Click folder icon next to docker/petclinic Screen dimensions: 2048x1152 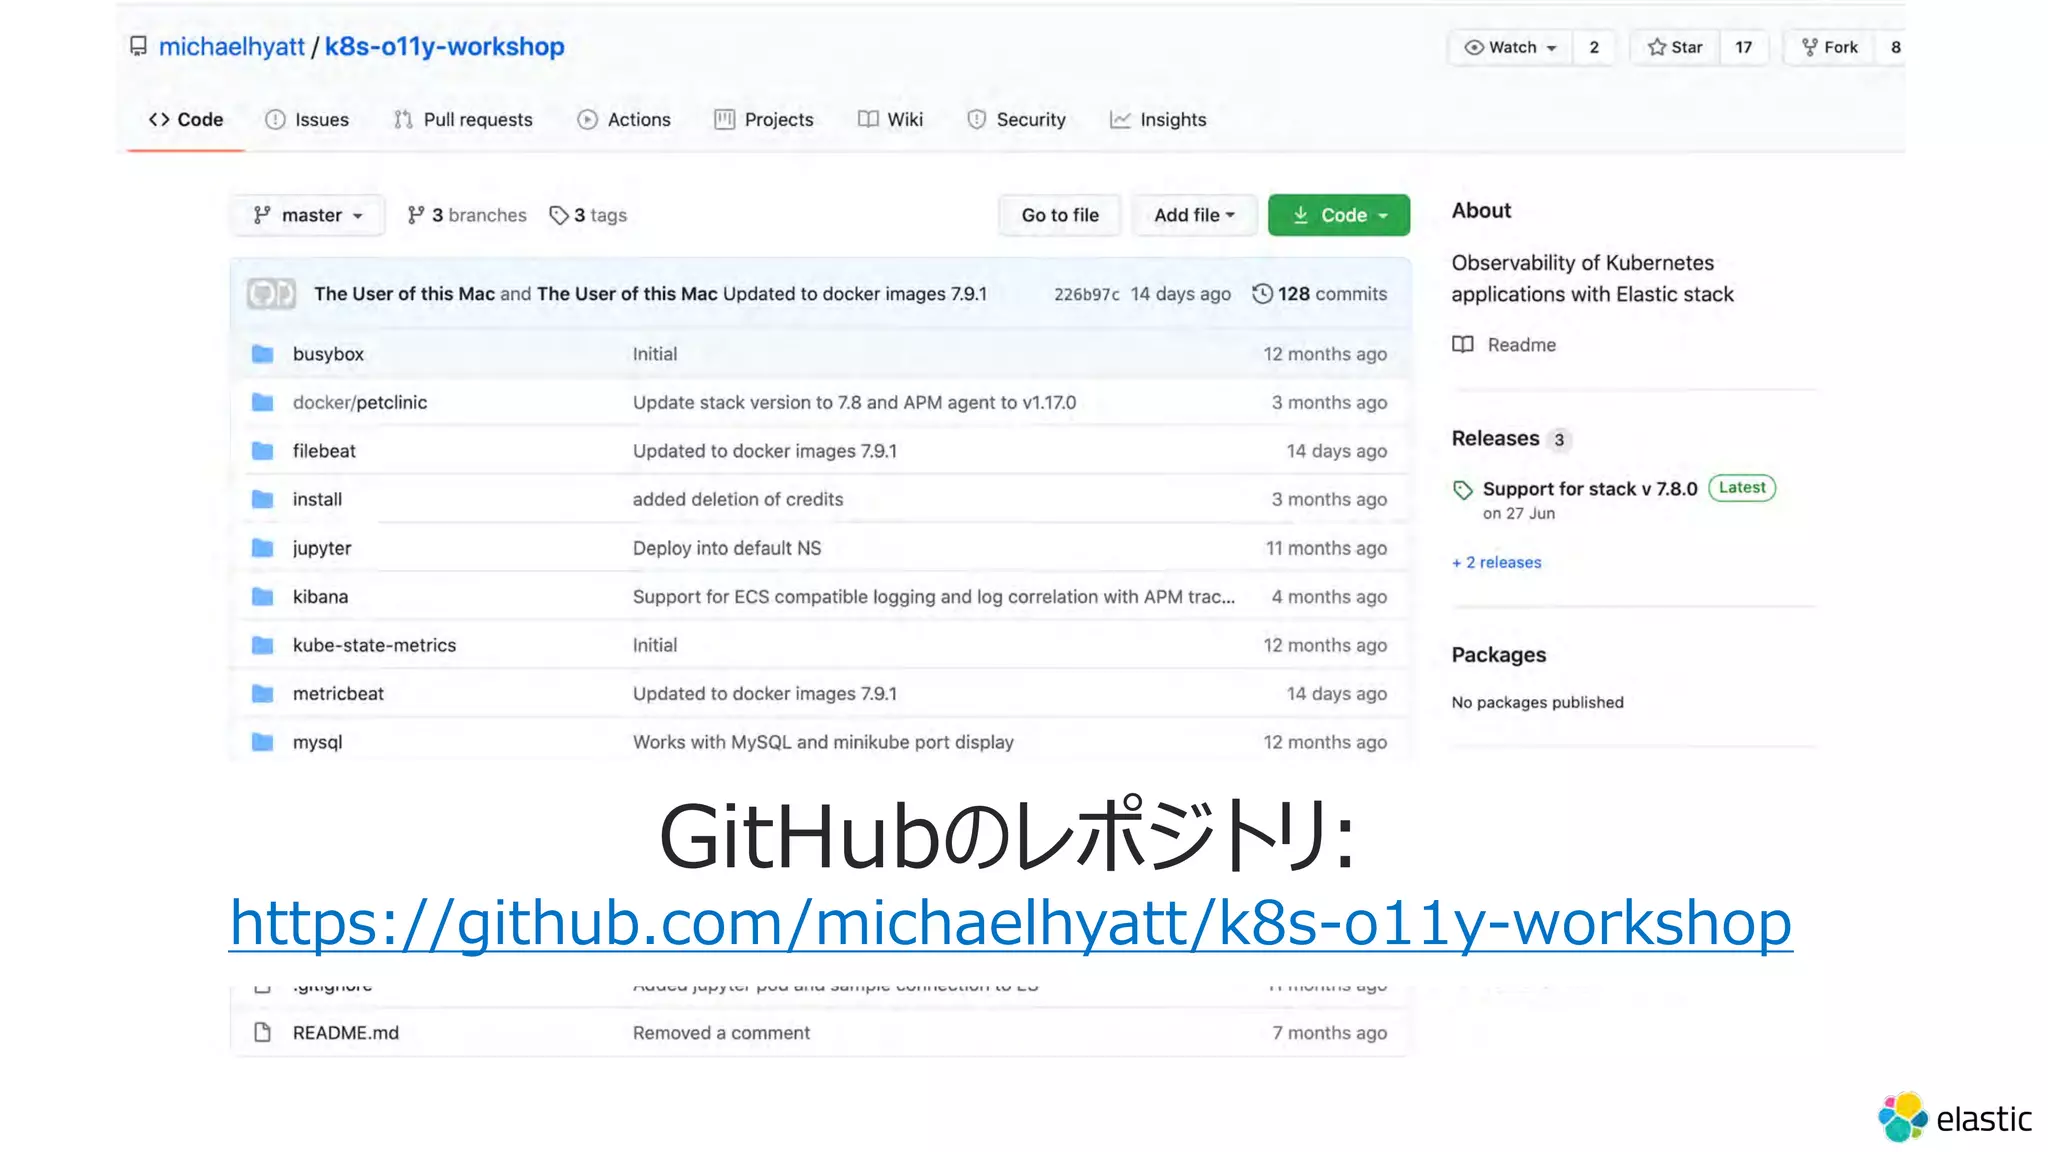pyautogui.click(x=262, y=402)
